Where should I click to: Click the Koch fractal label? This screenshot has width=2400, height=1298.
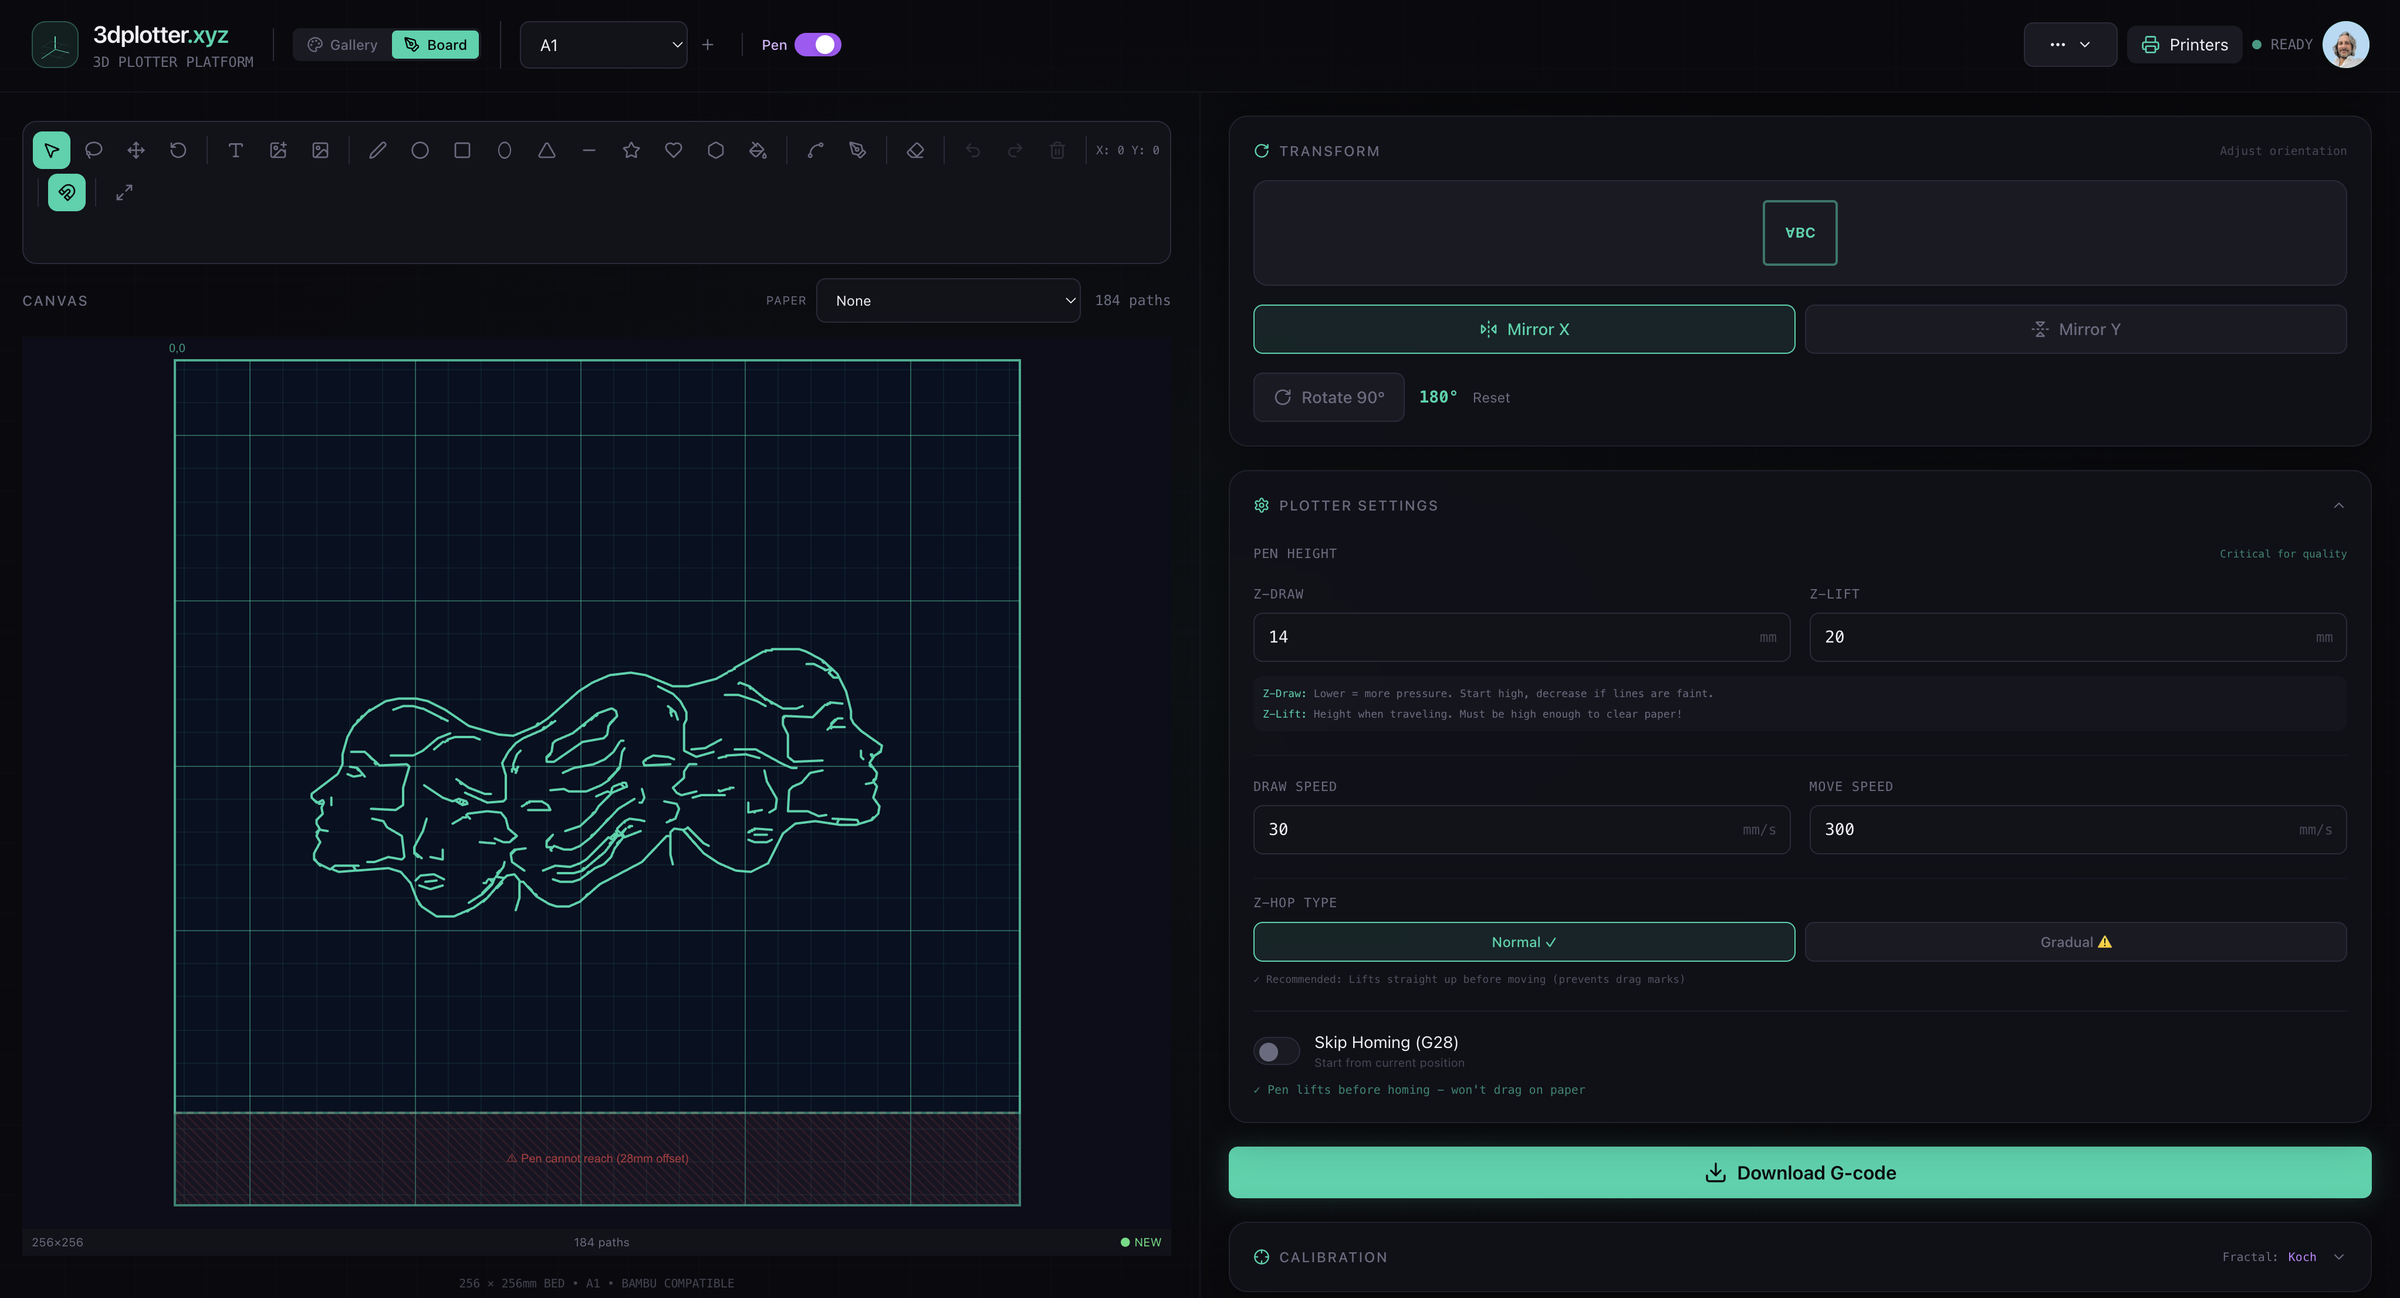(2302, 1257)
